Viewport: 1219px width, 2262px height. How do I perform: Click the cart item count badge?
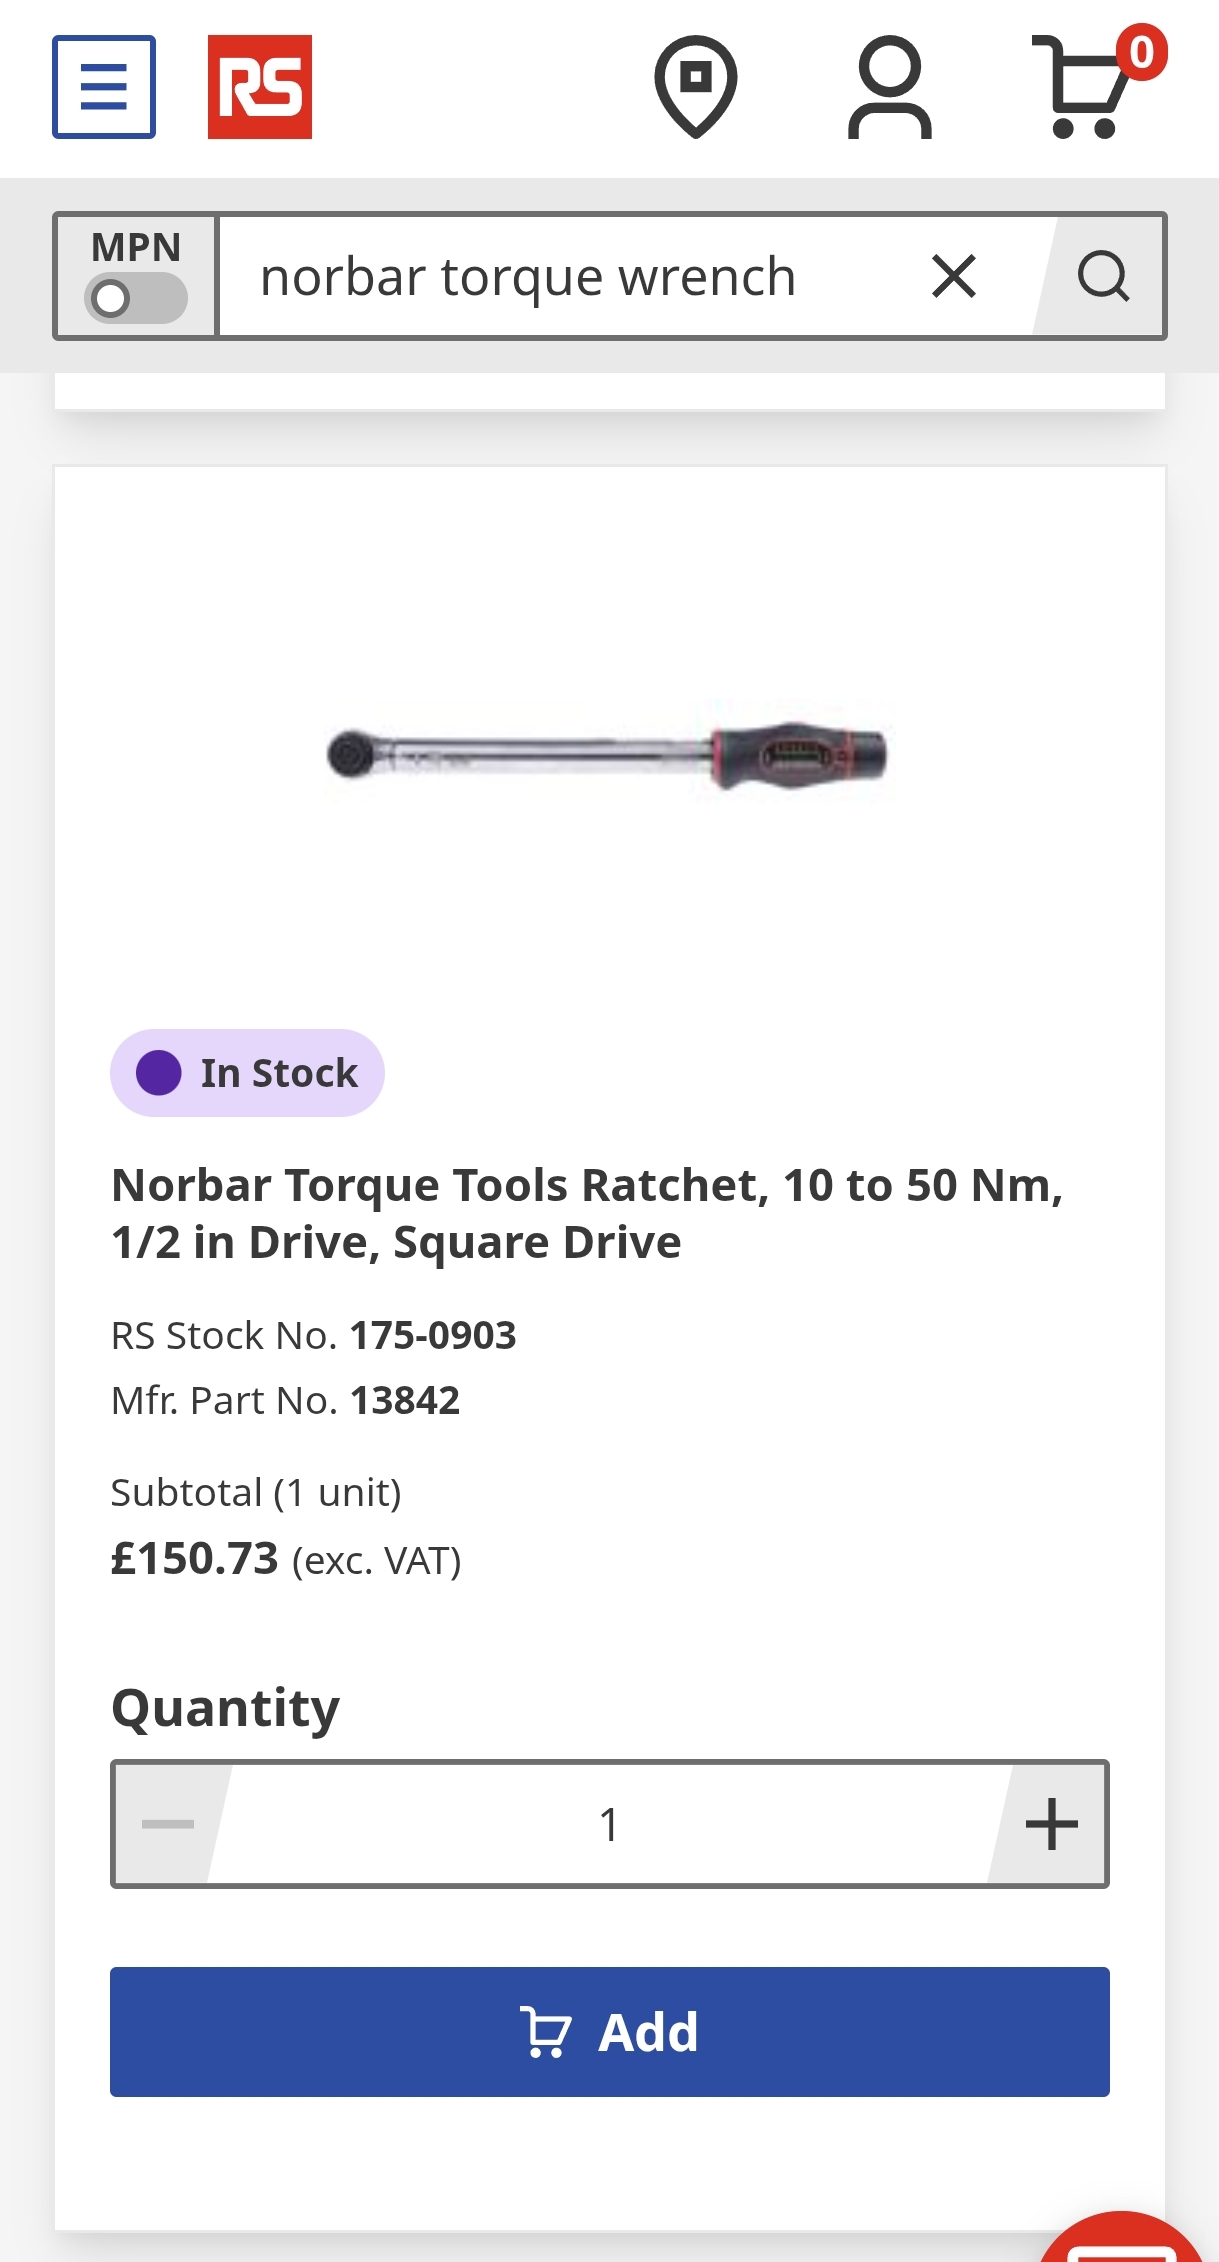click(1141, 52)
